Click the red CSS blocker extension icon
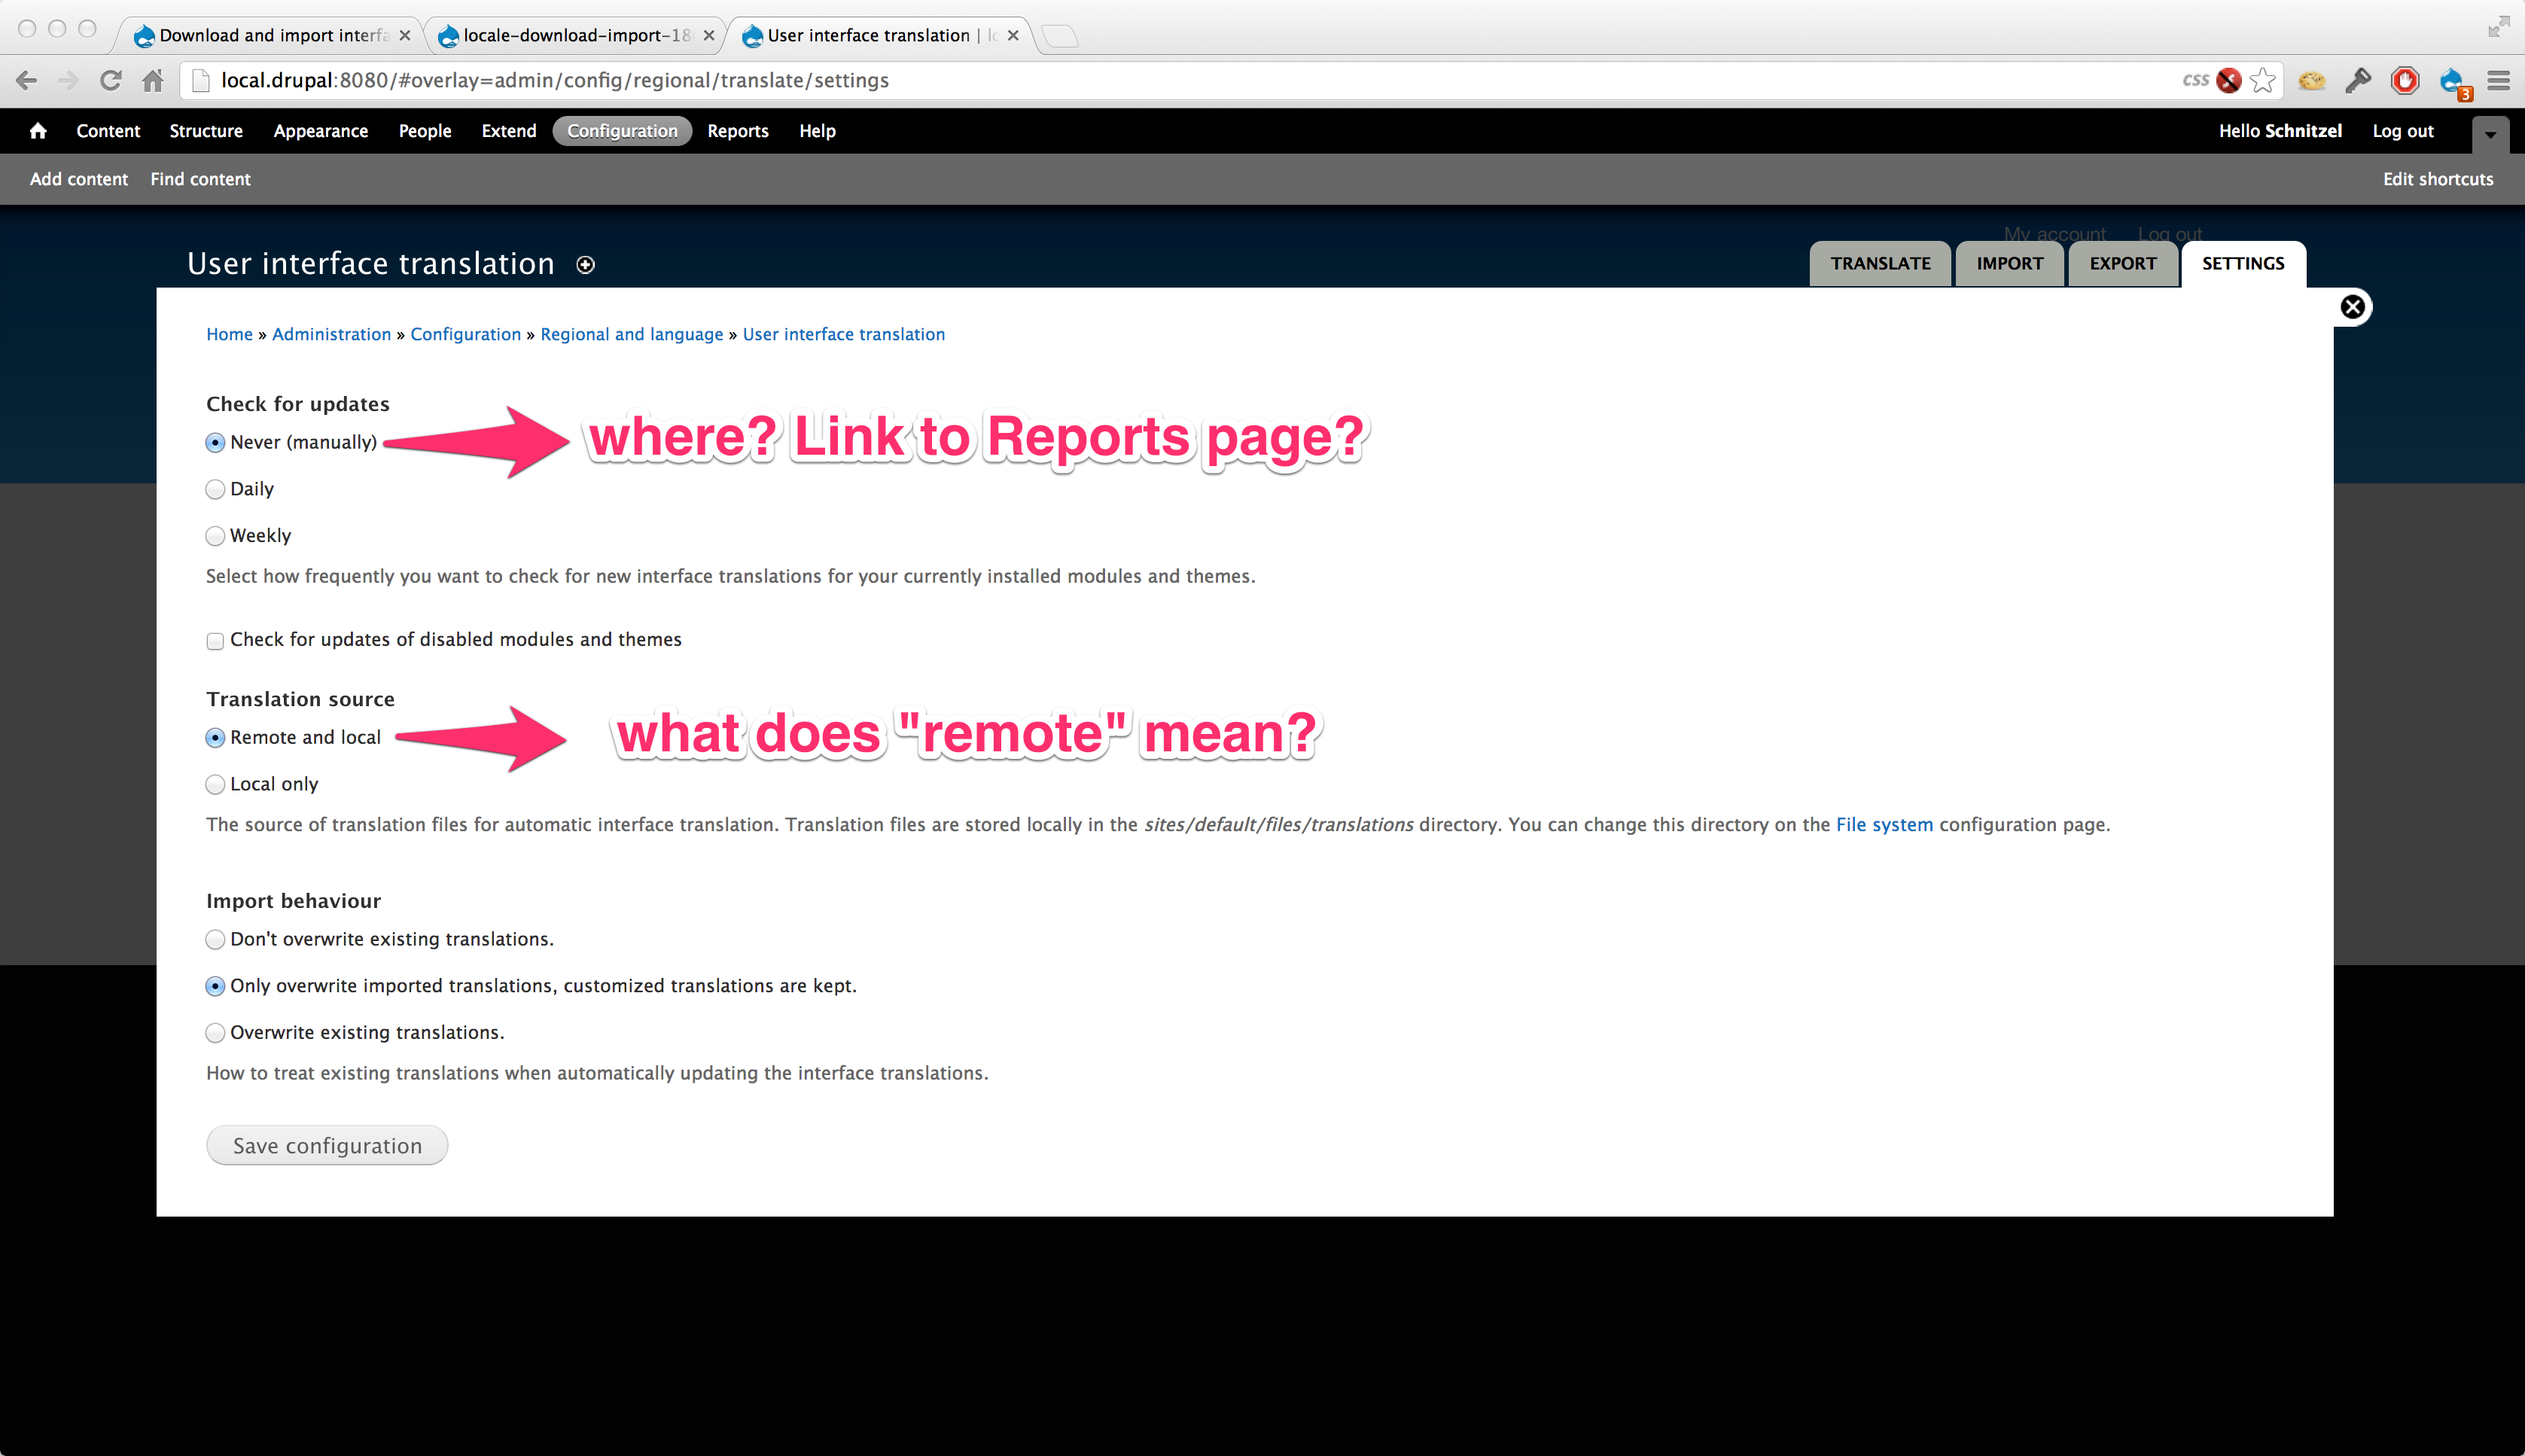 pyautogui.click(x=2228, y=80)
